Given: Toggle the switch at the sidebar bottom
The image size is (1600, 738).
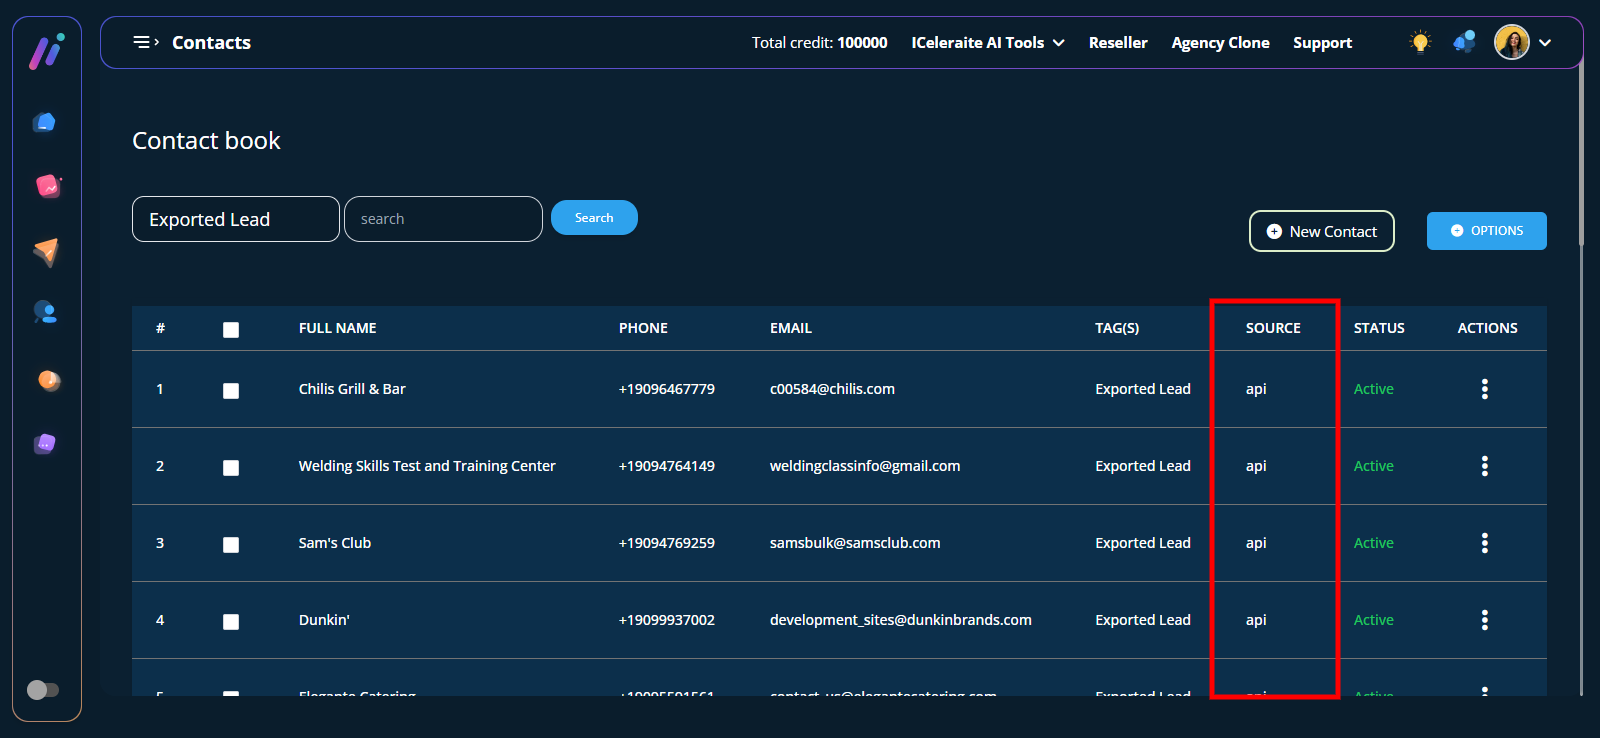Looking at the screenshot, I should click(43, 690).
